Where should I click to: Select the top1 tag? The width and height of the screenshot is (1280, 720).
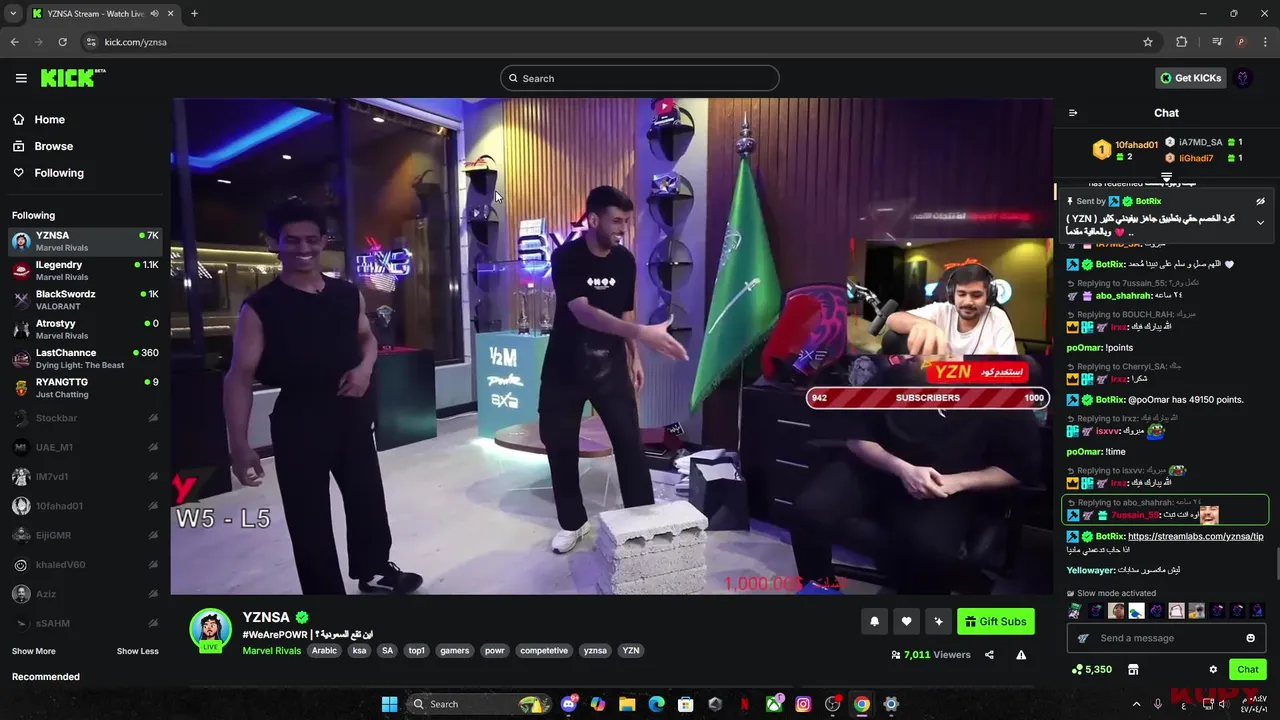click(417, 651)
